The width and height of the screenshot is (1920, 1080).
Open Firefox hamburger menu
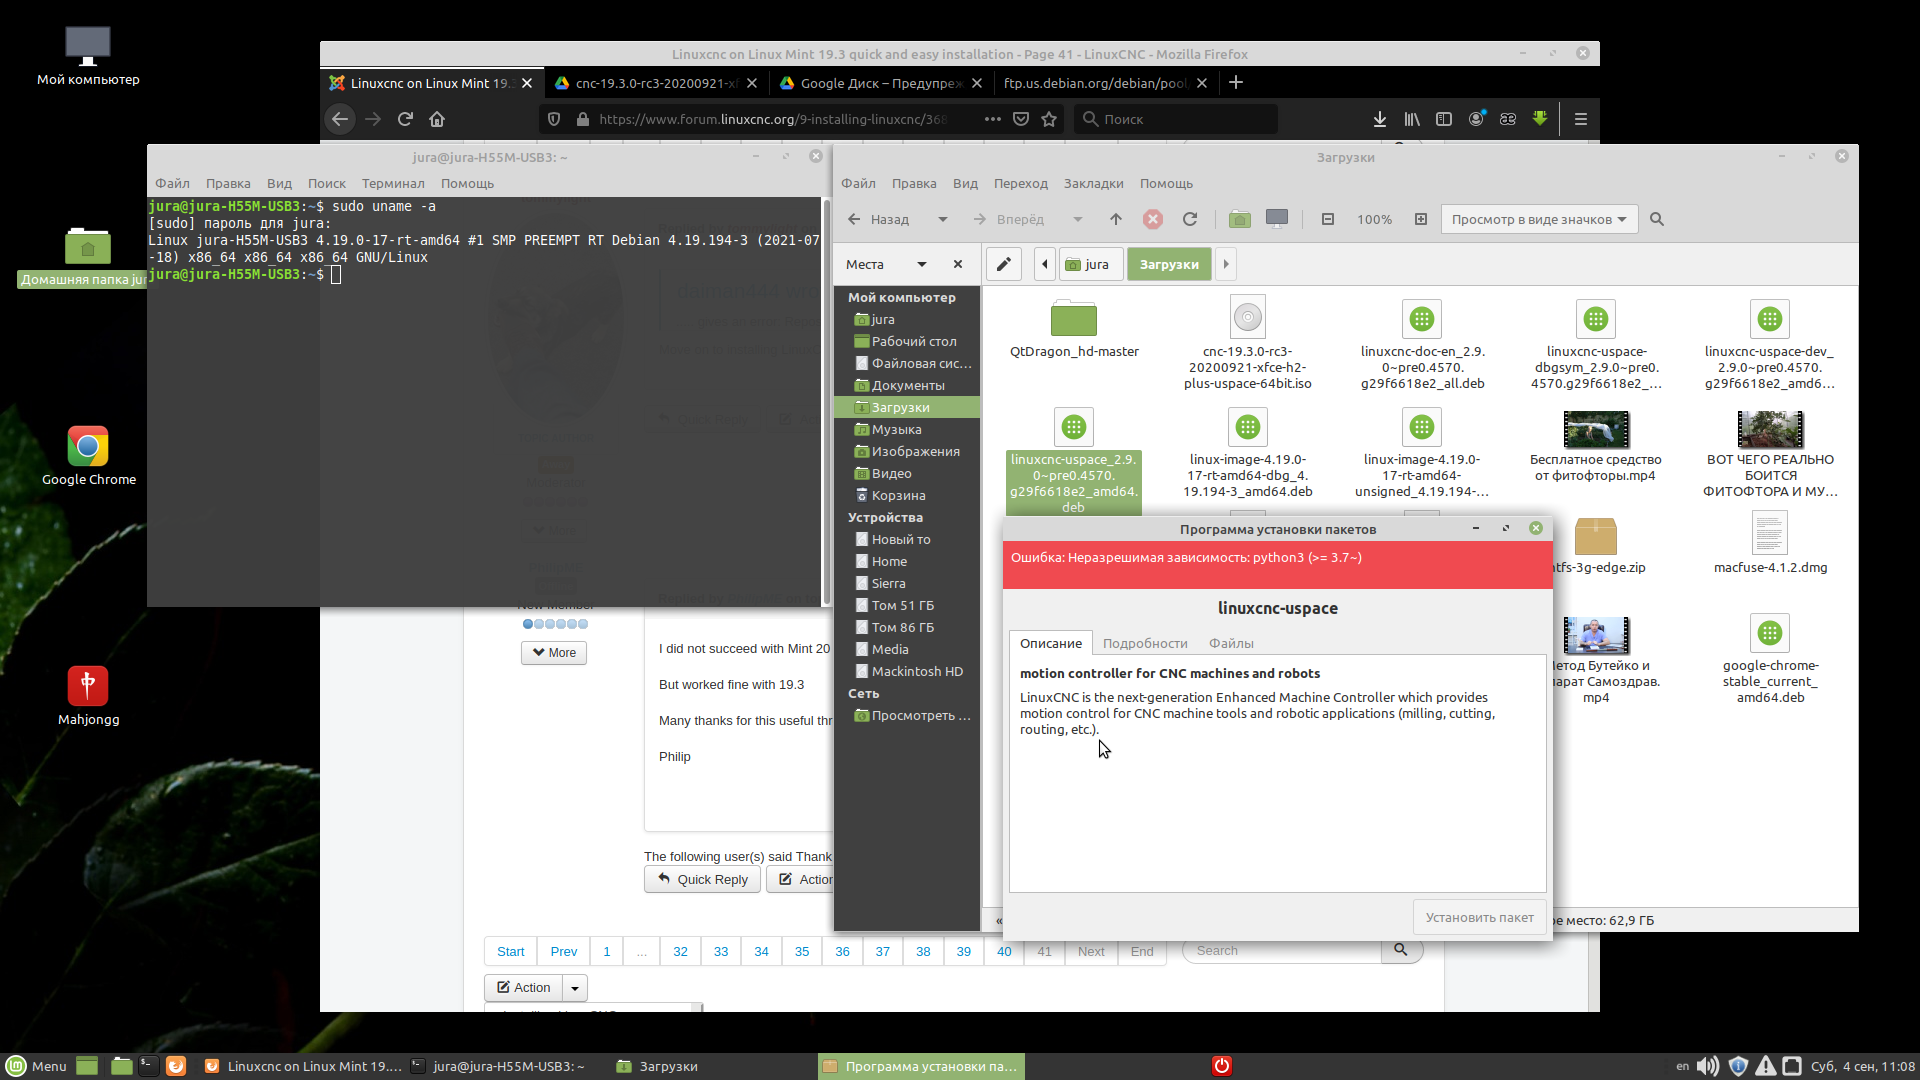(x=1581, y=119)
